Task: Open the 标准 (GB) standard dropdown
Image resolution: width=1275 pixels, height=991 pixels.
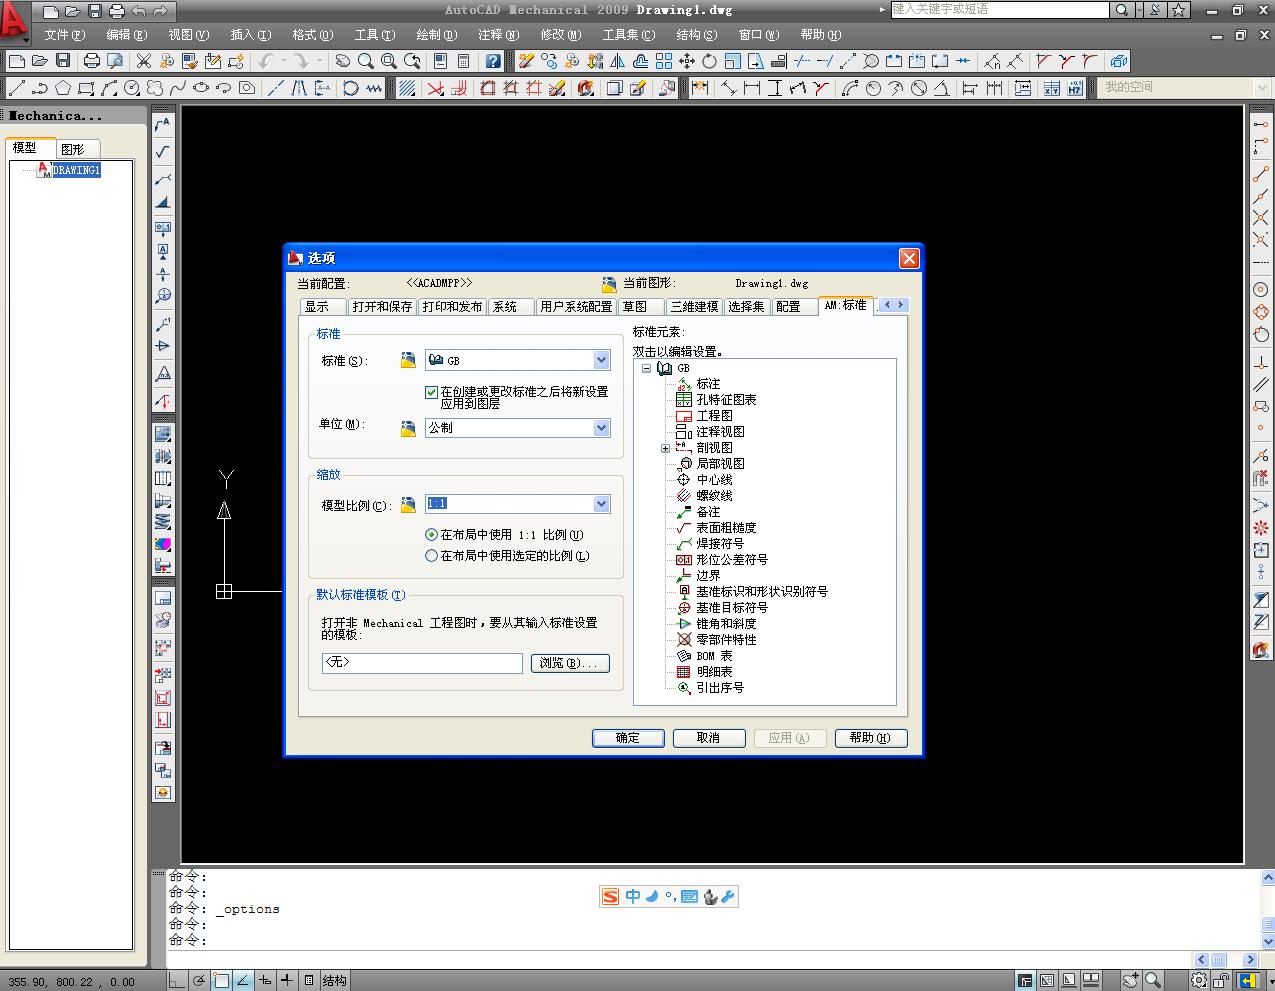Action: [x=601, y=360]
